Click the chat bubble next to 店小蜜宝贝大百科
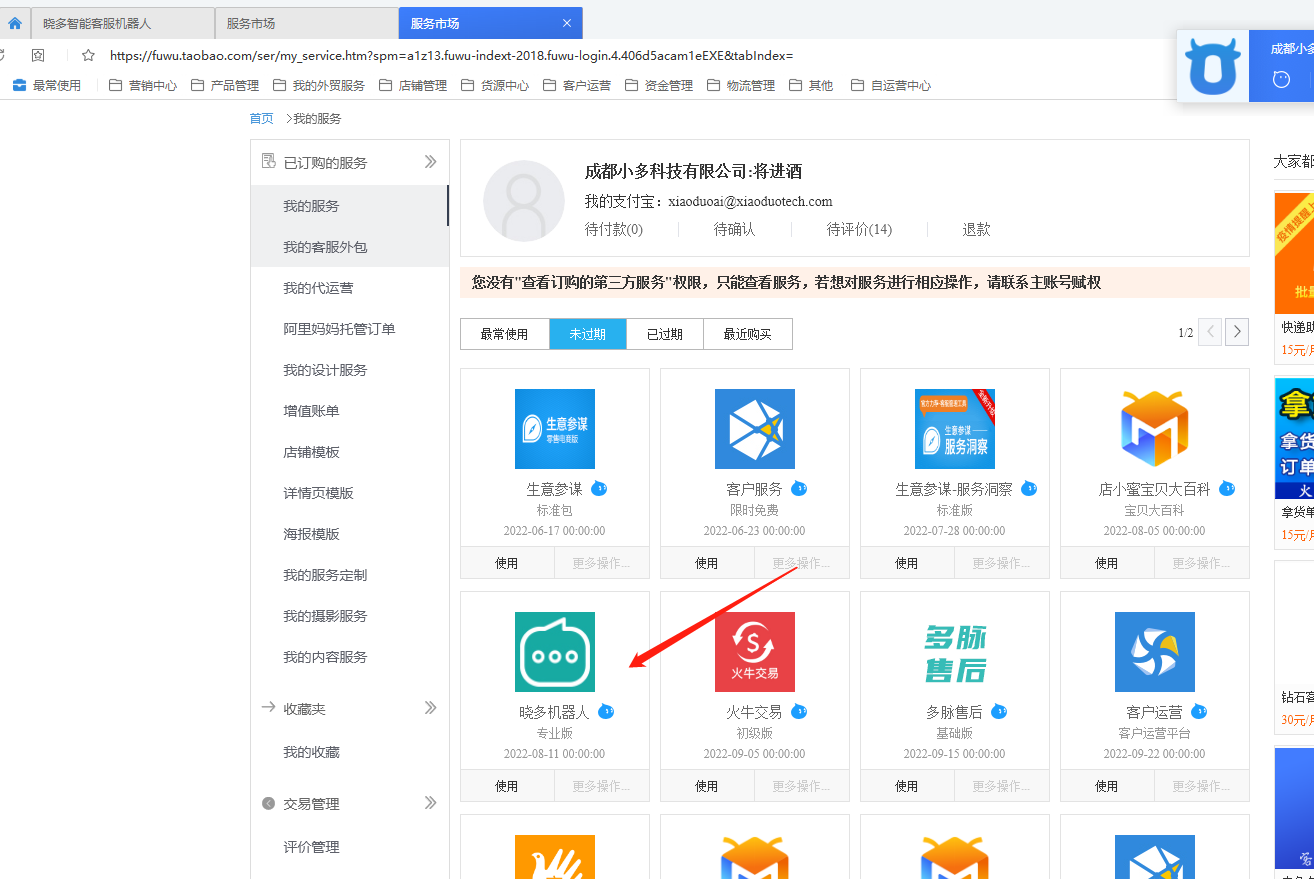Image resolution: width=1314 pixels, height=879 pixels. pyautogui.click(x=1227, y=488)
